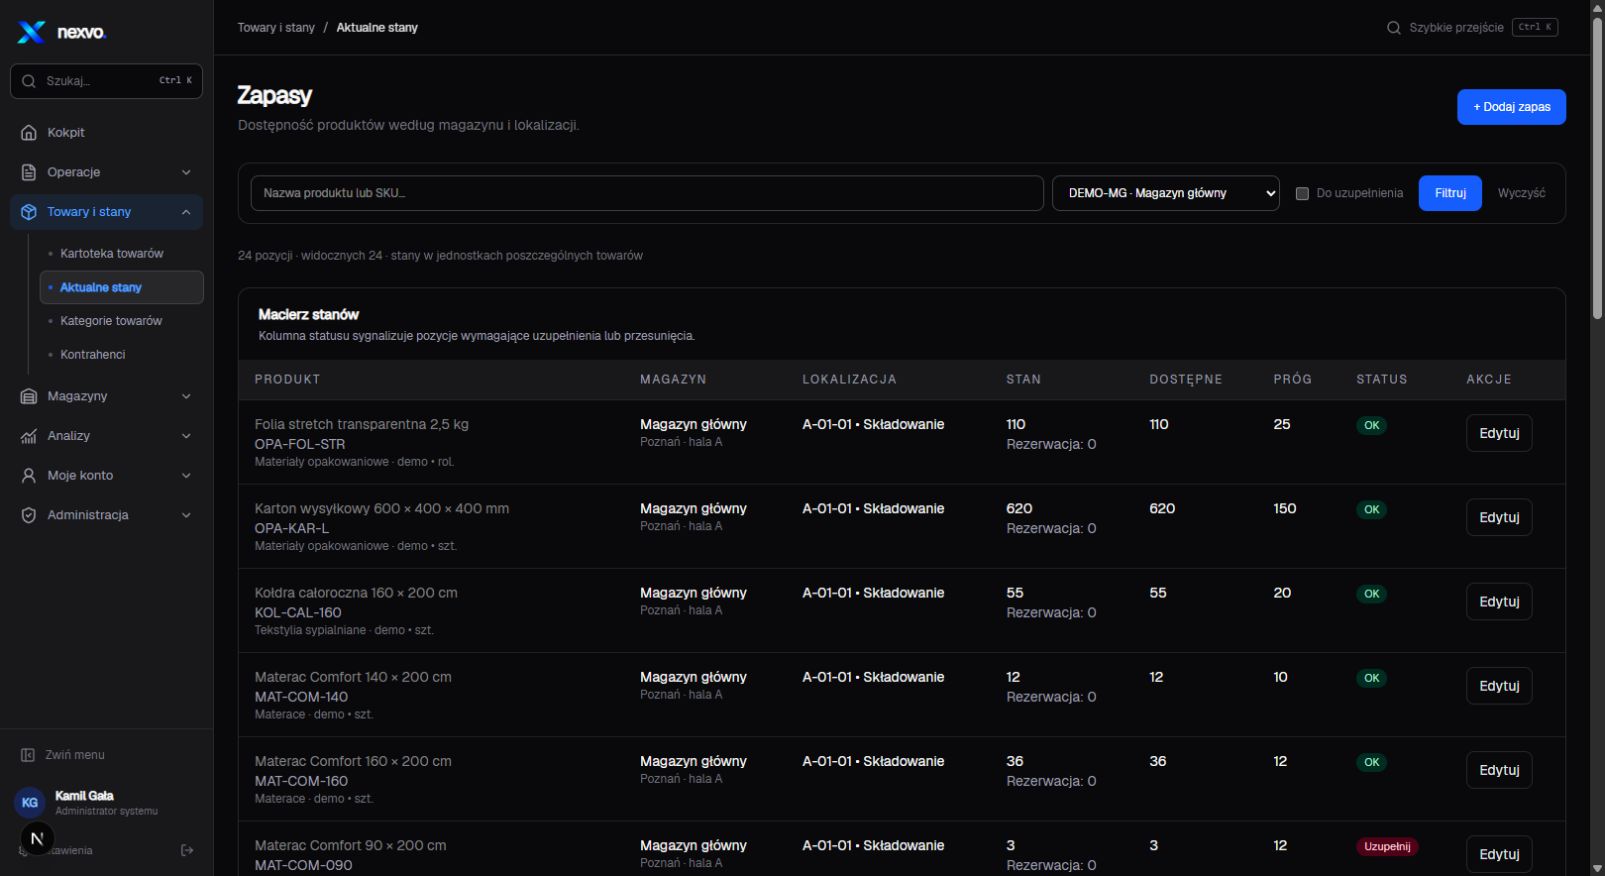Select Aktualne stany submenu item

(122, 287)
